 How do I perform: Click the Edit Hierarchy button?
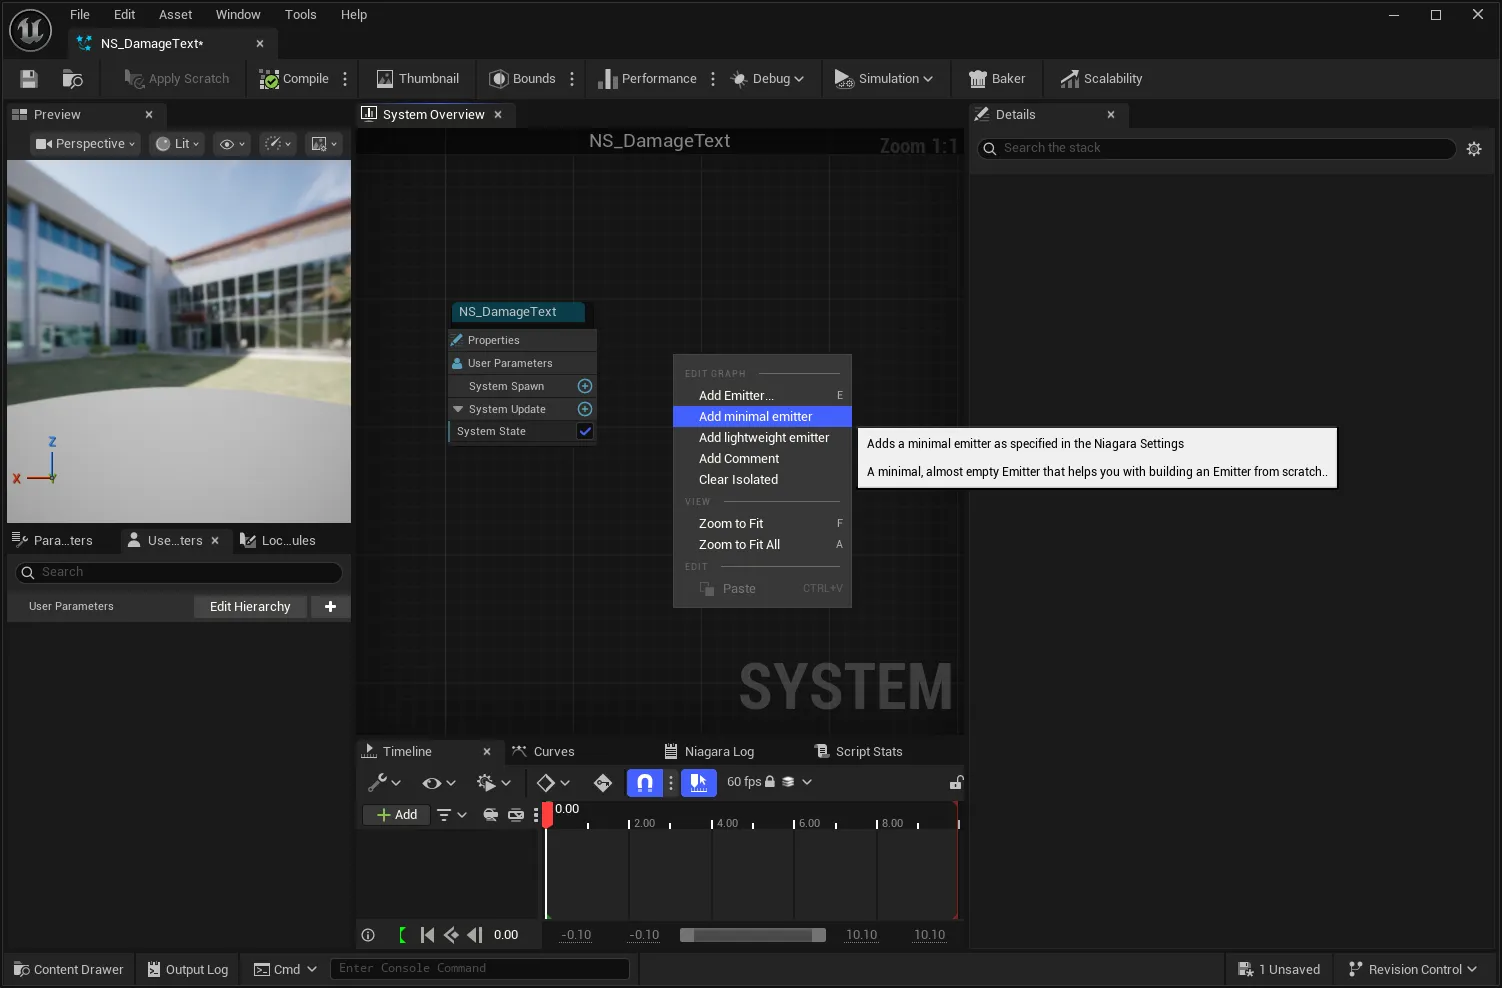pyautogui.click(x=250, y=607)
